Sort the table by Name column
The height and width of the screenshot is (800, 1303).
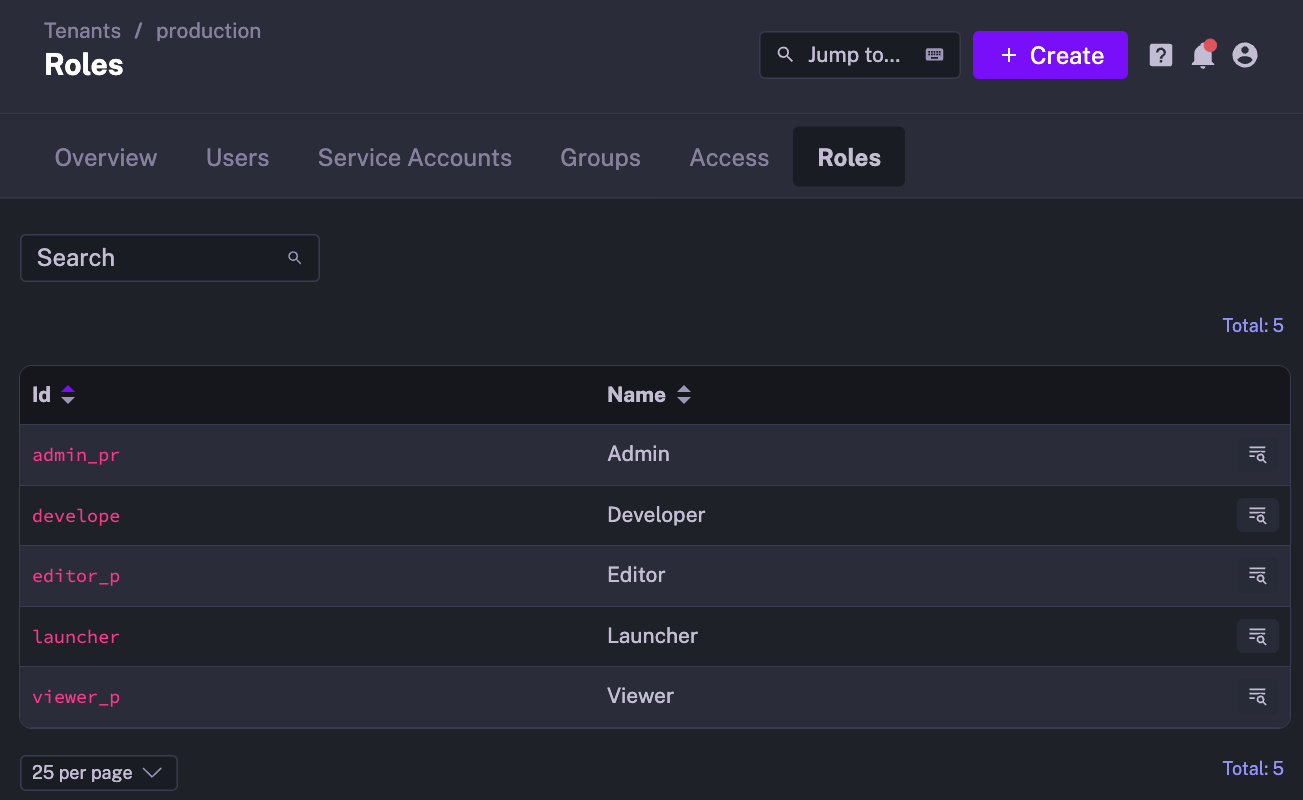pos(683,395)
